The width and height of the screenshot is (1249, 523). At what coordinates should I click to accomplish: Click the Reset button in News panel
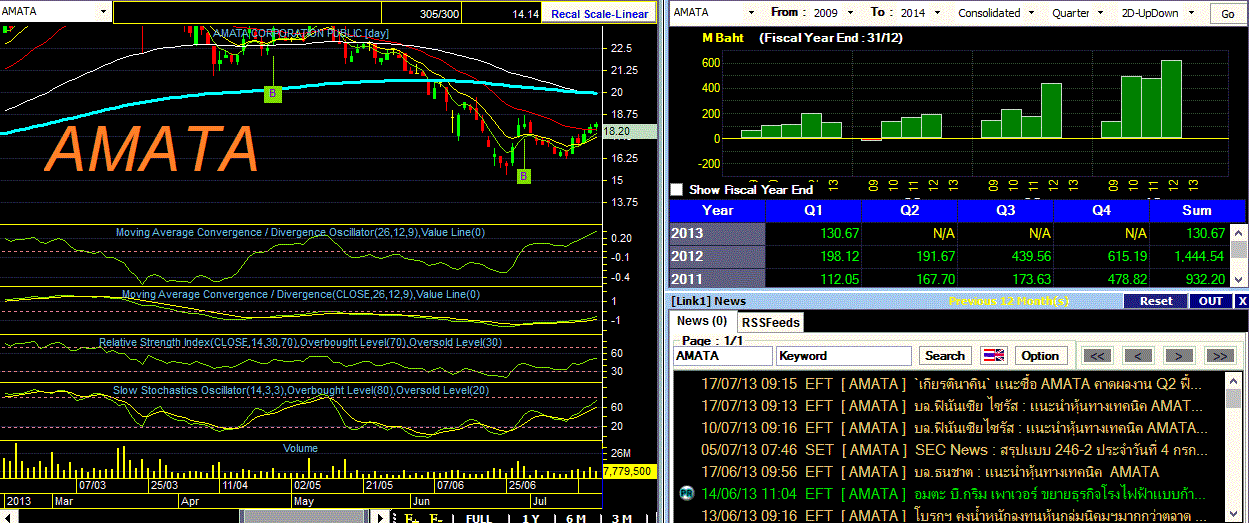tap(1156, 301)
